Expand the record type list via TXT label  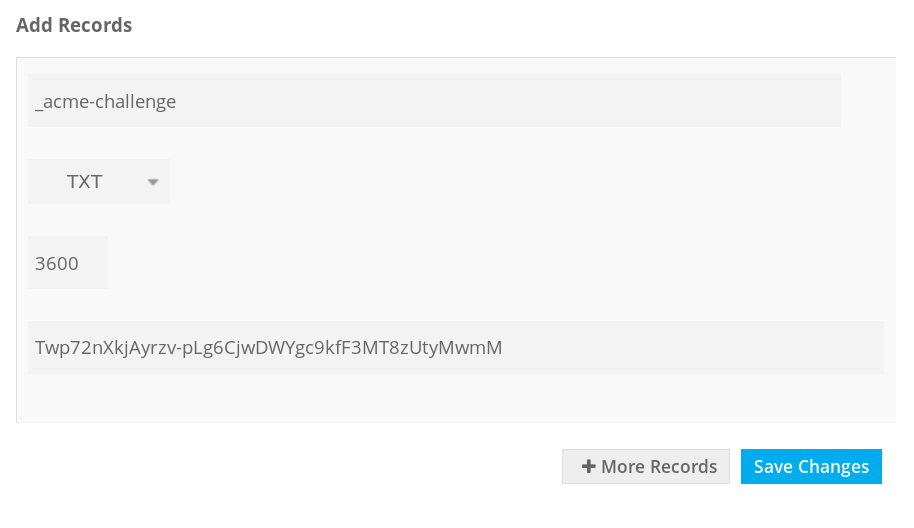click(85, 182)
